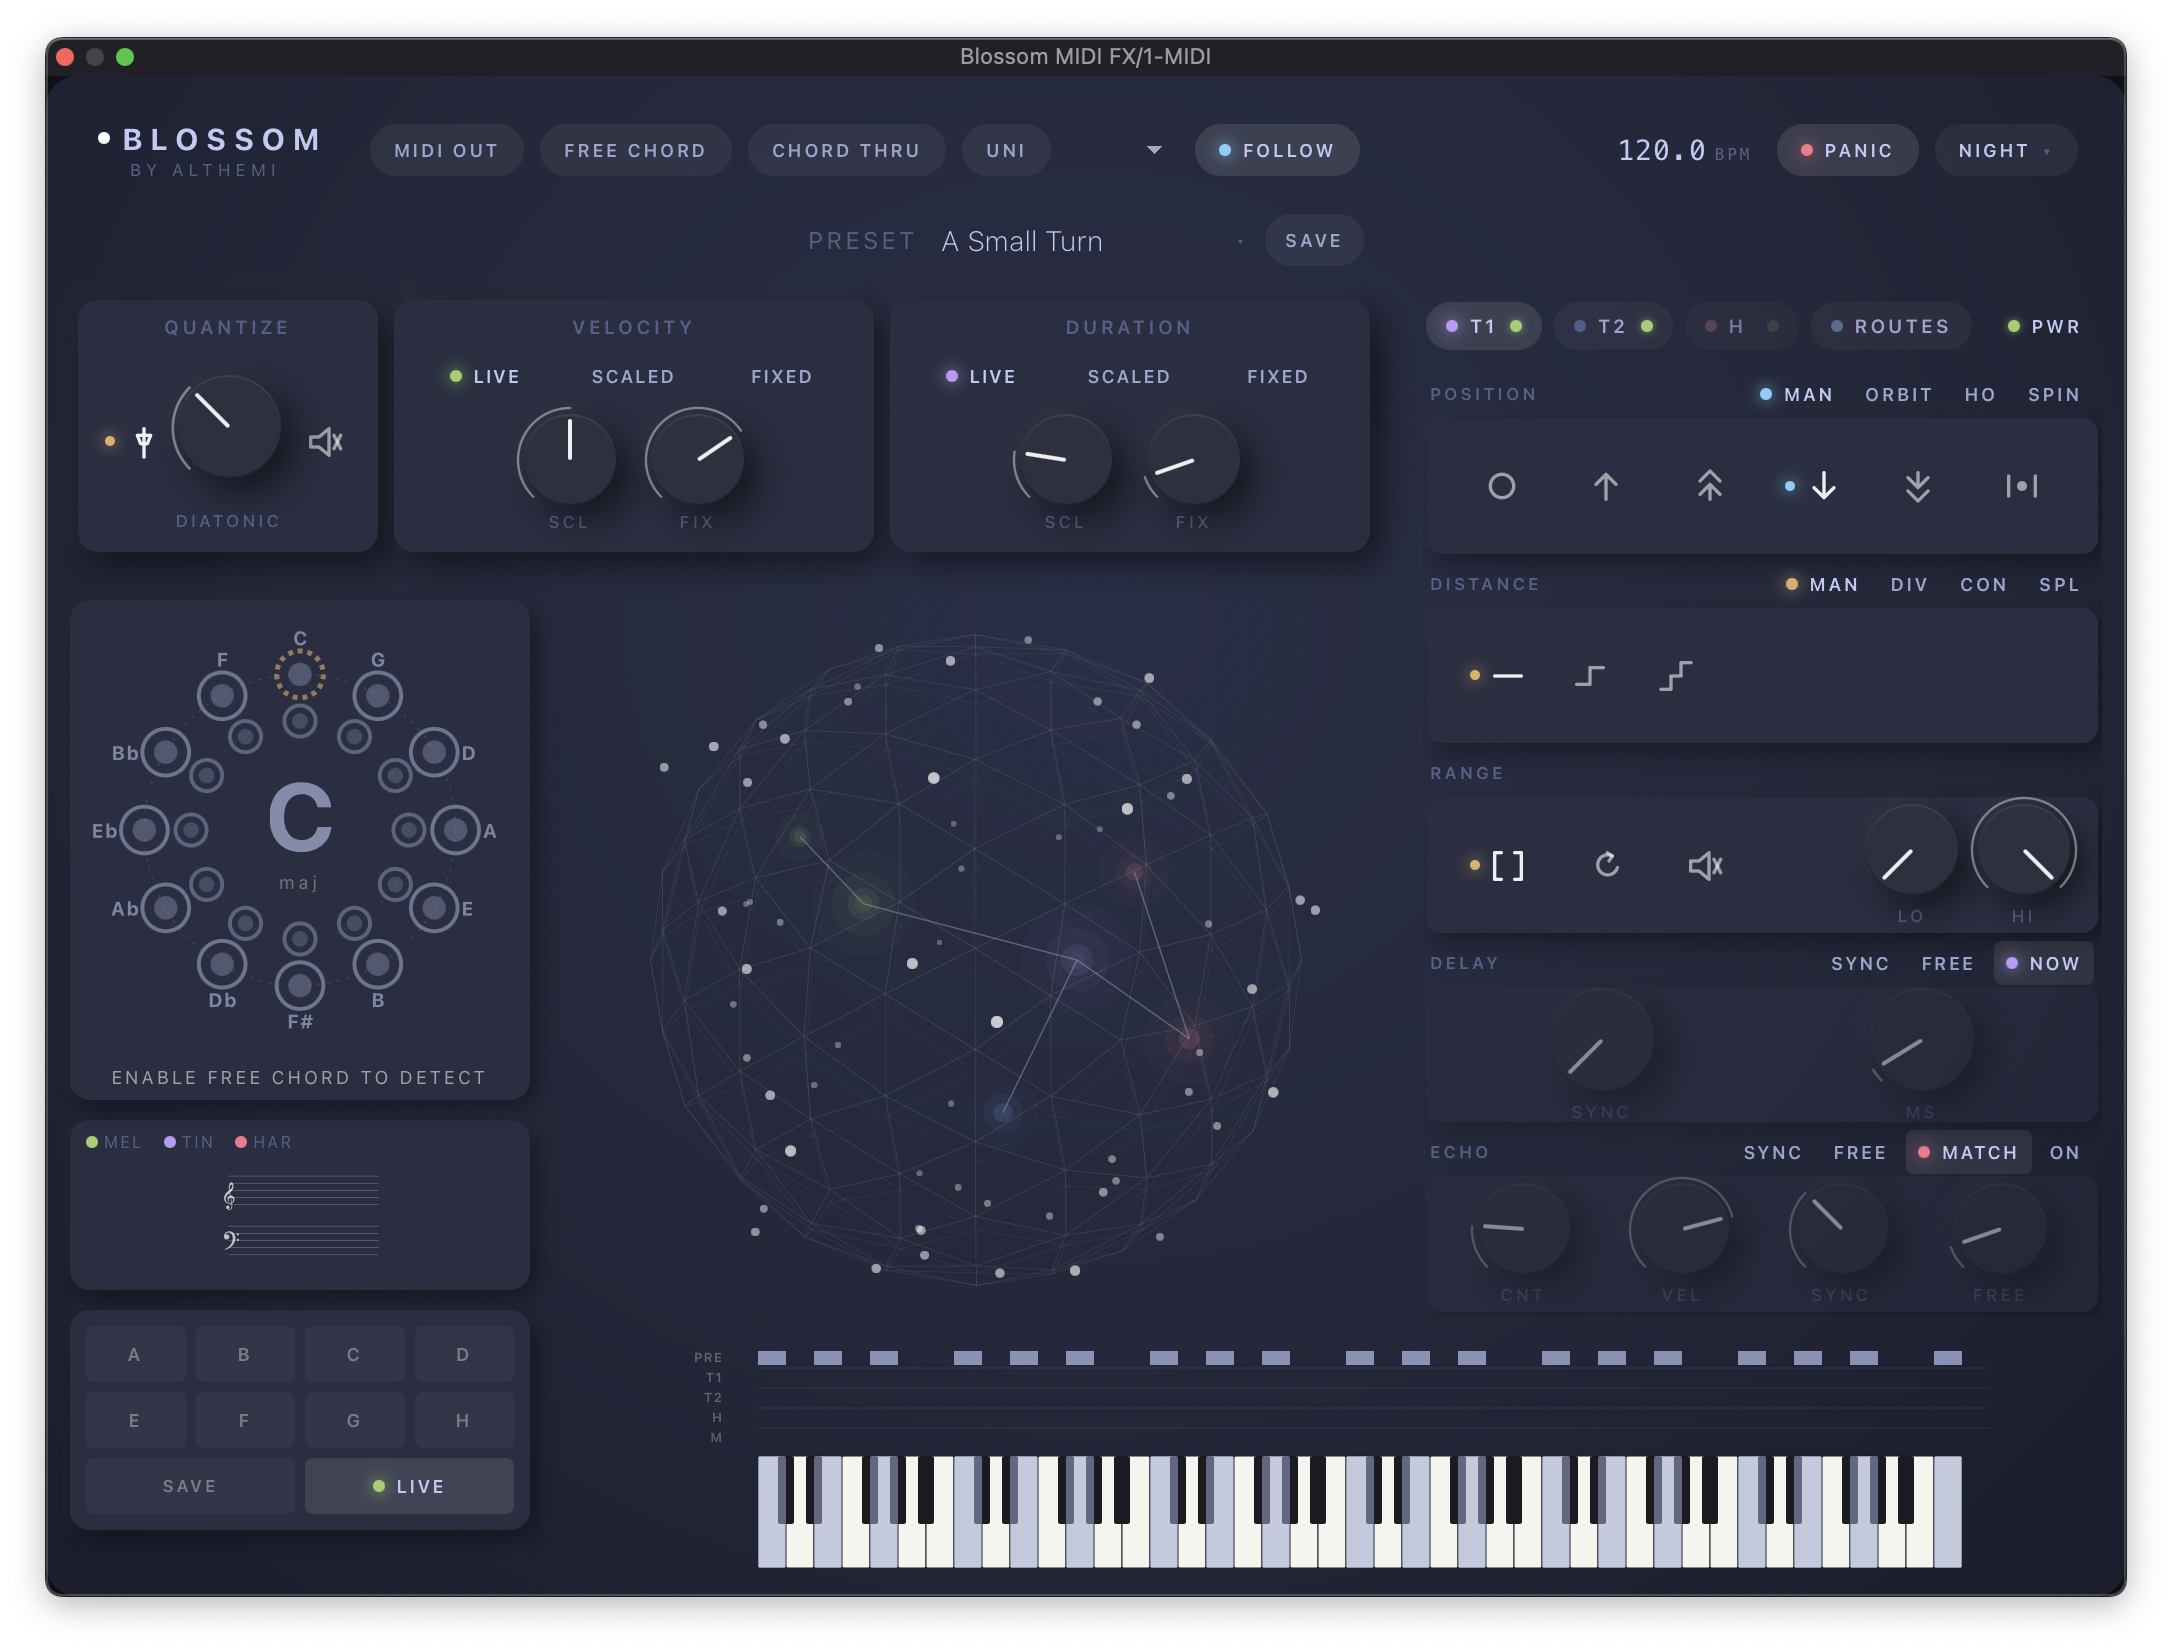The height and width of the screenshot is (1650, 2172).
Task: Select the single up arrow position icon
Action: [1605, 487]
